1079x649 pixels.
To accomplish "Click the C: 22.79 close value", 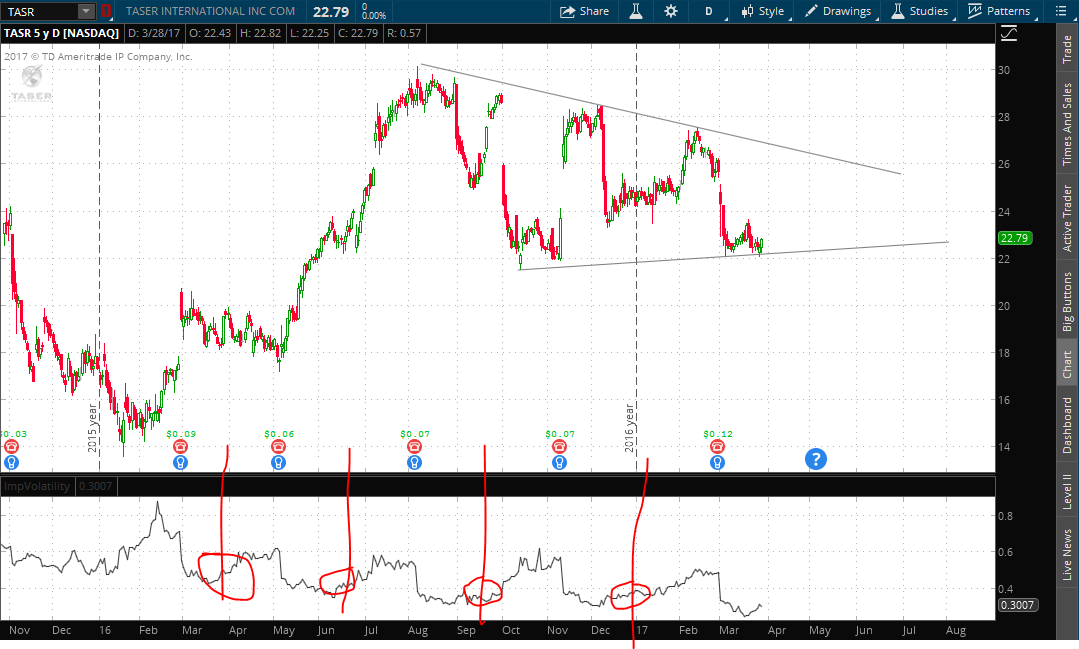I will click(x=358, y=33).
